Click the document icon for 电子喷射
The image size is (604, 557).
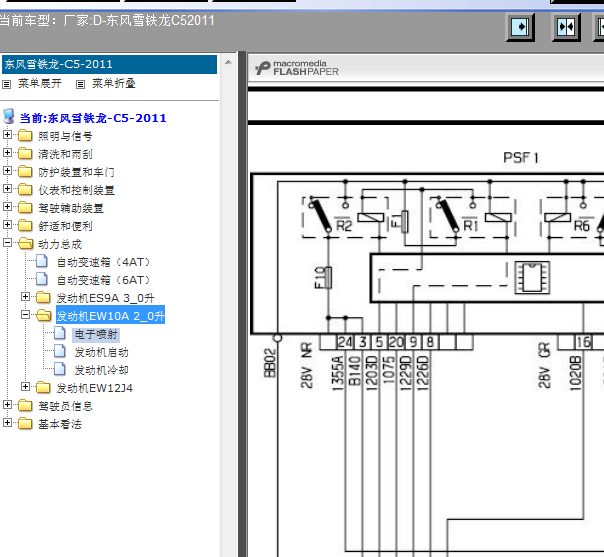tap(60, 333)
